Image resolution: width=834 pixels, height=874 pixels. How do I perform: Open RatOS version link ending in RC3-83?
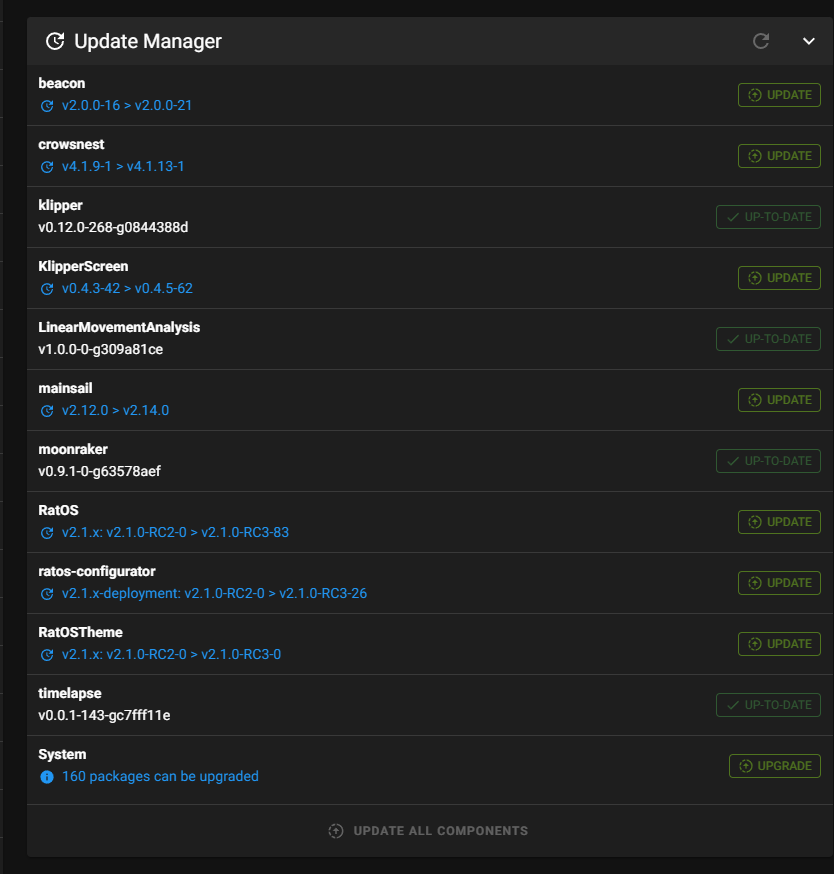pos(176,533)
